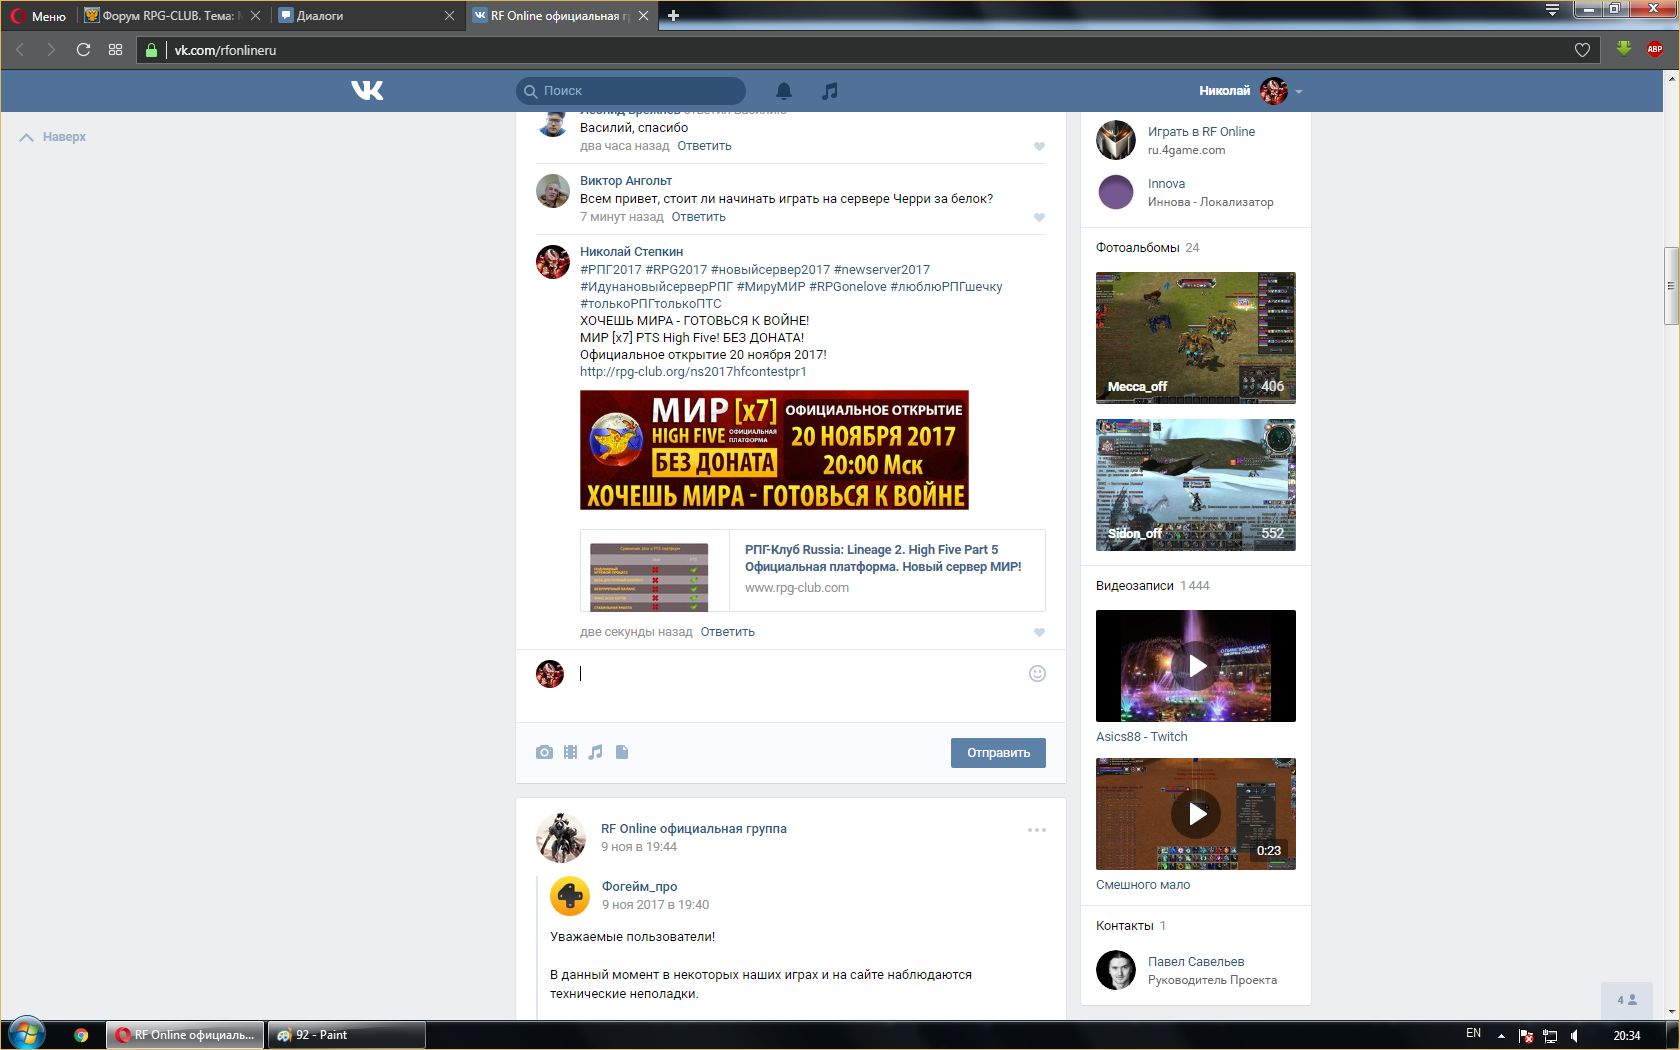
Task: Change EN keyboard language indicator
Action: point(1473,1034)
